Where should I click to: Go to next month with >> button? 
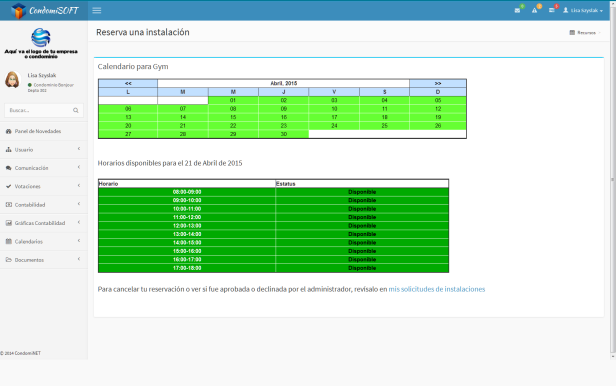click(438, 83)
